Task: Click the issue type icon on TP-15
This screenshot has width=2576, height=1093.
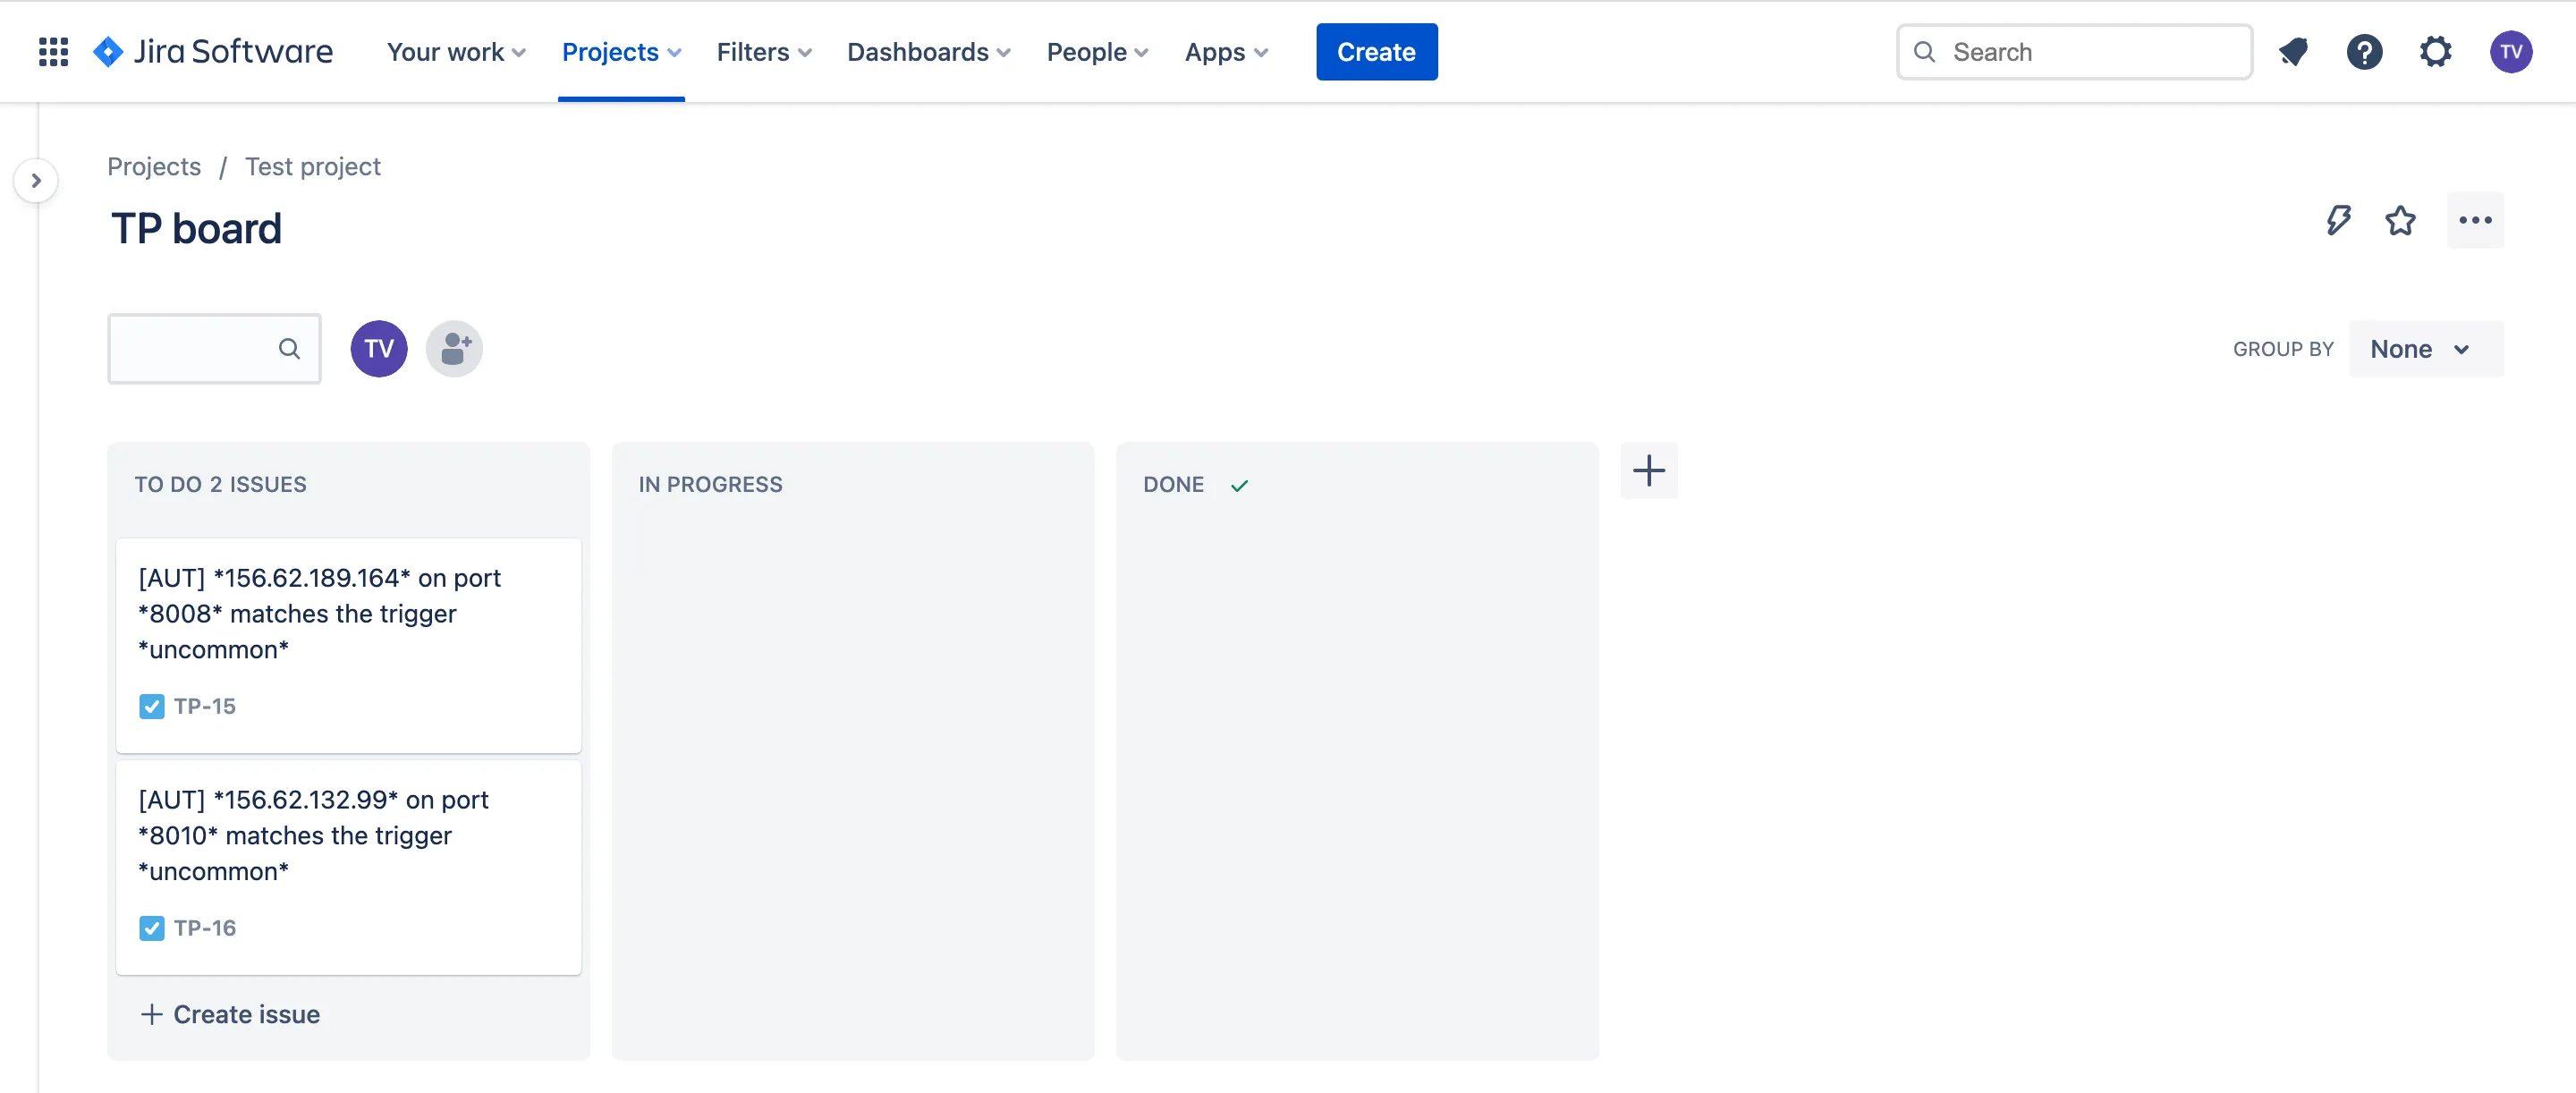Action: click(x=152, y=706)
